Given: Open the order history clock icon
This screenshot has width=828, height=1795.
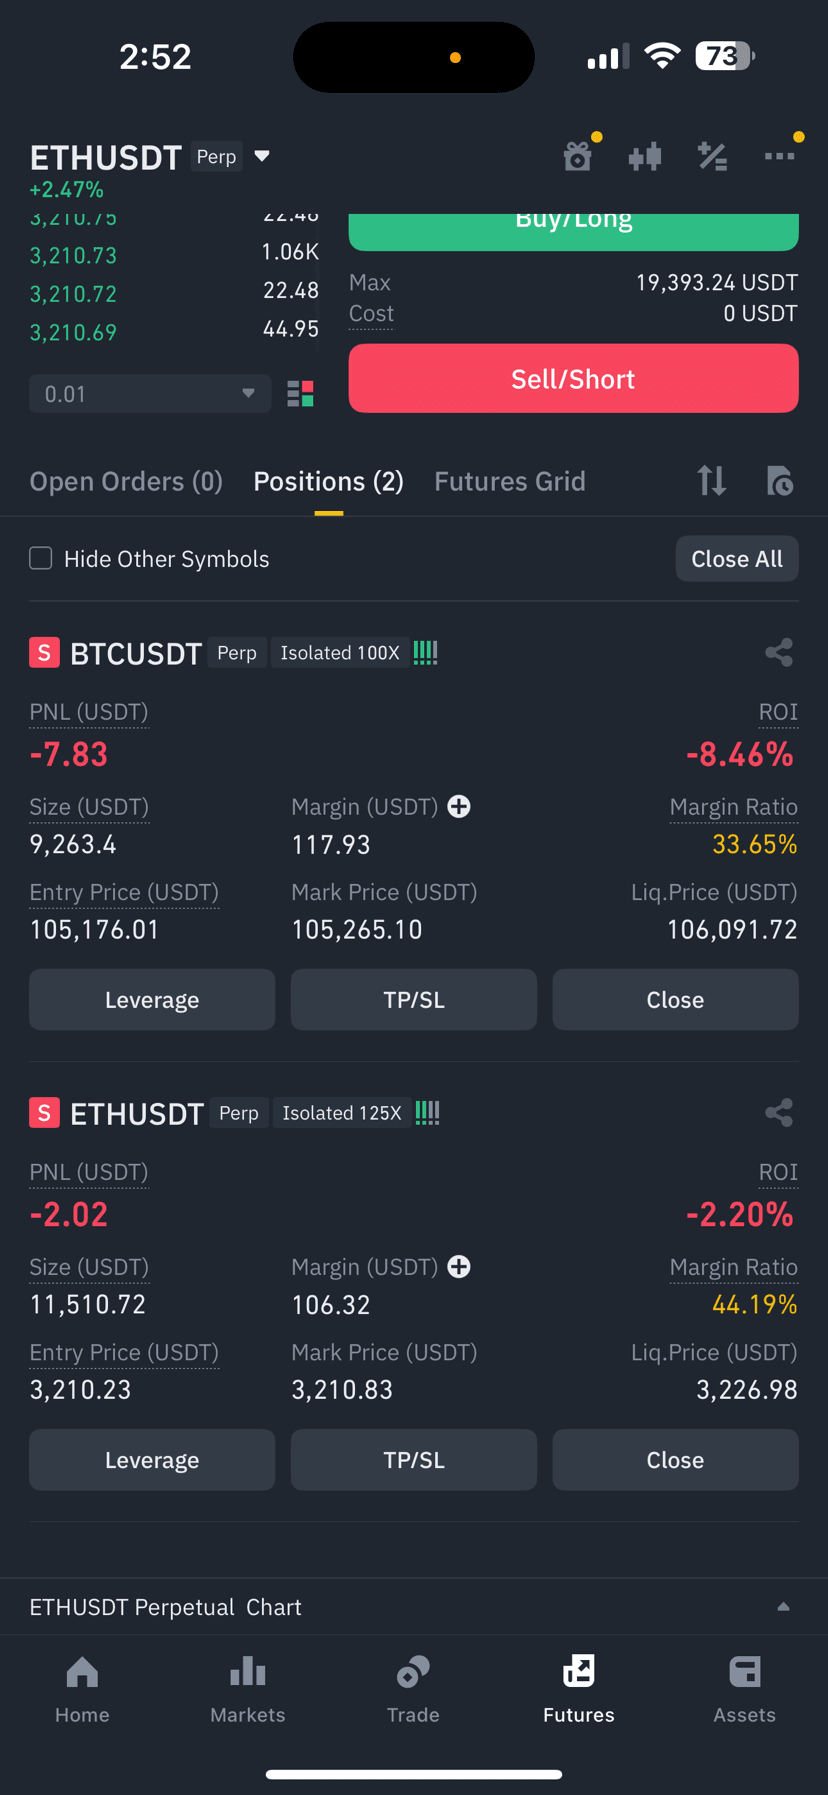Looking at the screenshot, I should point(779,481).
